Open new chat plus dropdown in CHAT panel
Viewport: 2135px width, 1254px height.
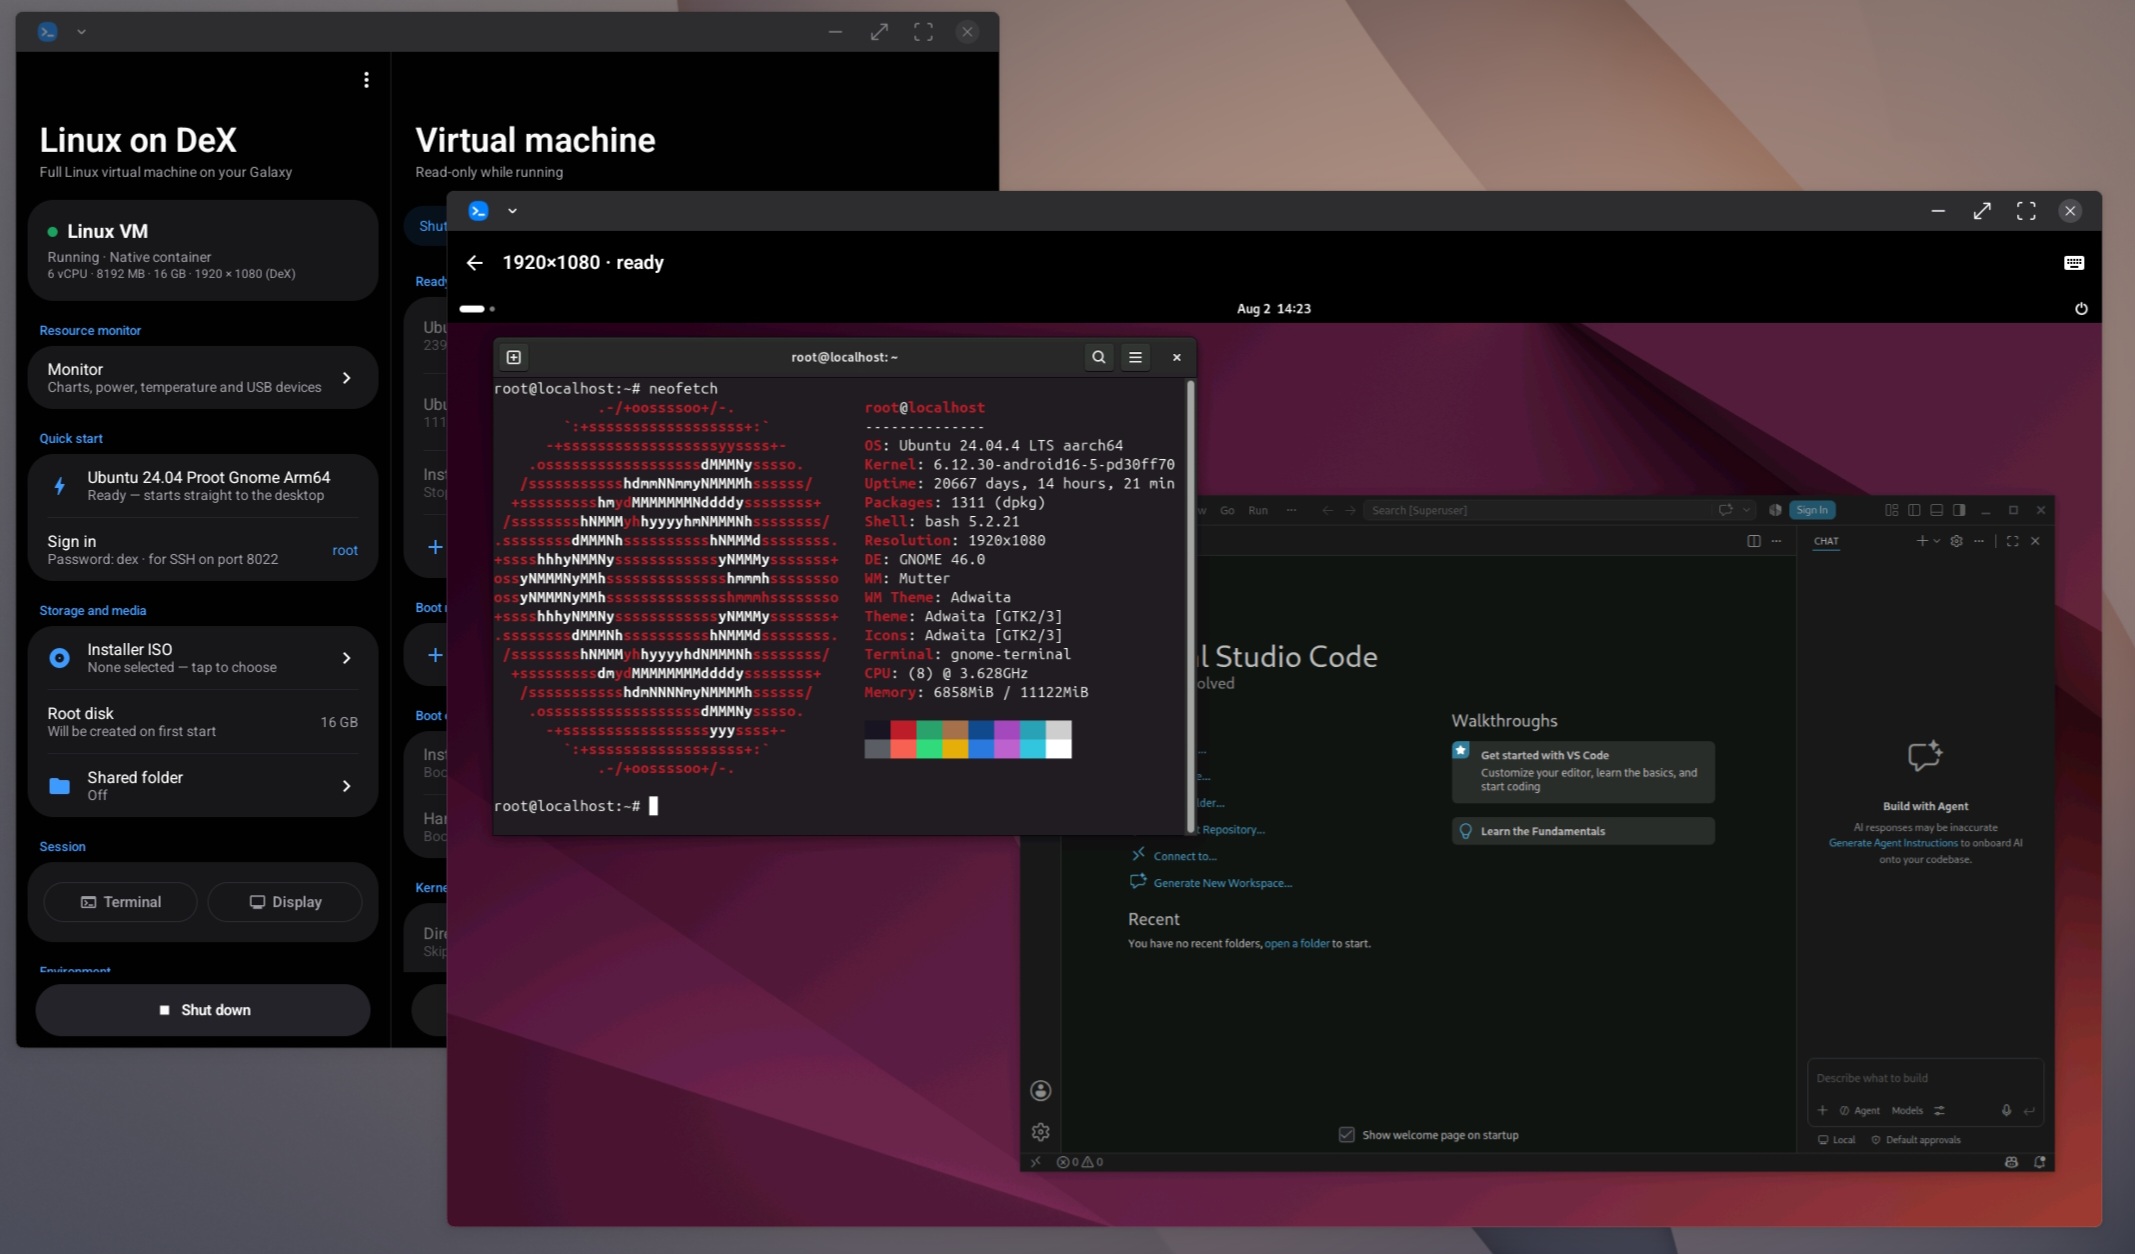pos(1927,541)
